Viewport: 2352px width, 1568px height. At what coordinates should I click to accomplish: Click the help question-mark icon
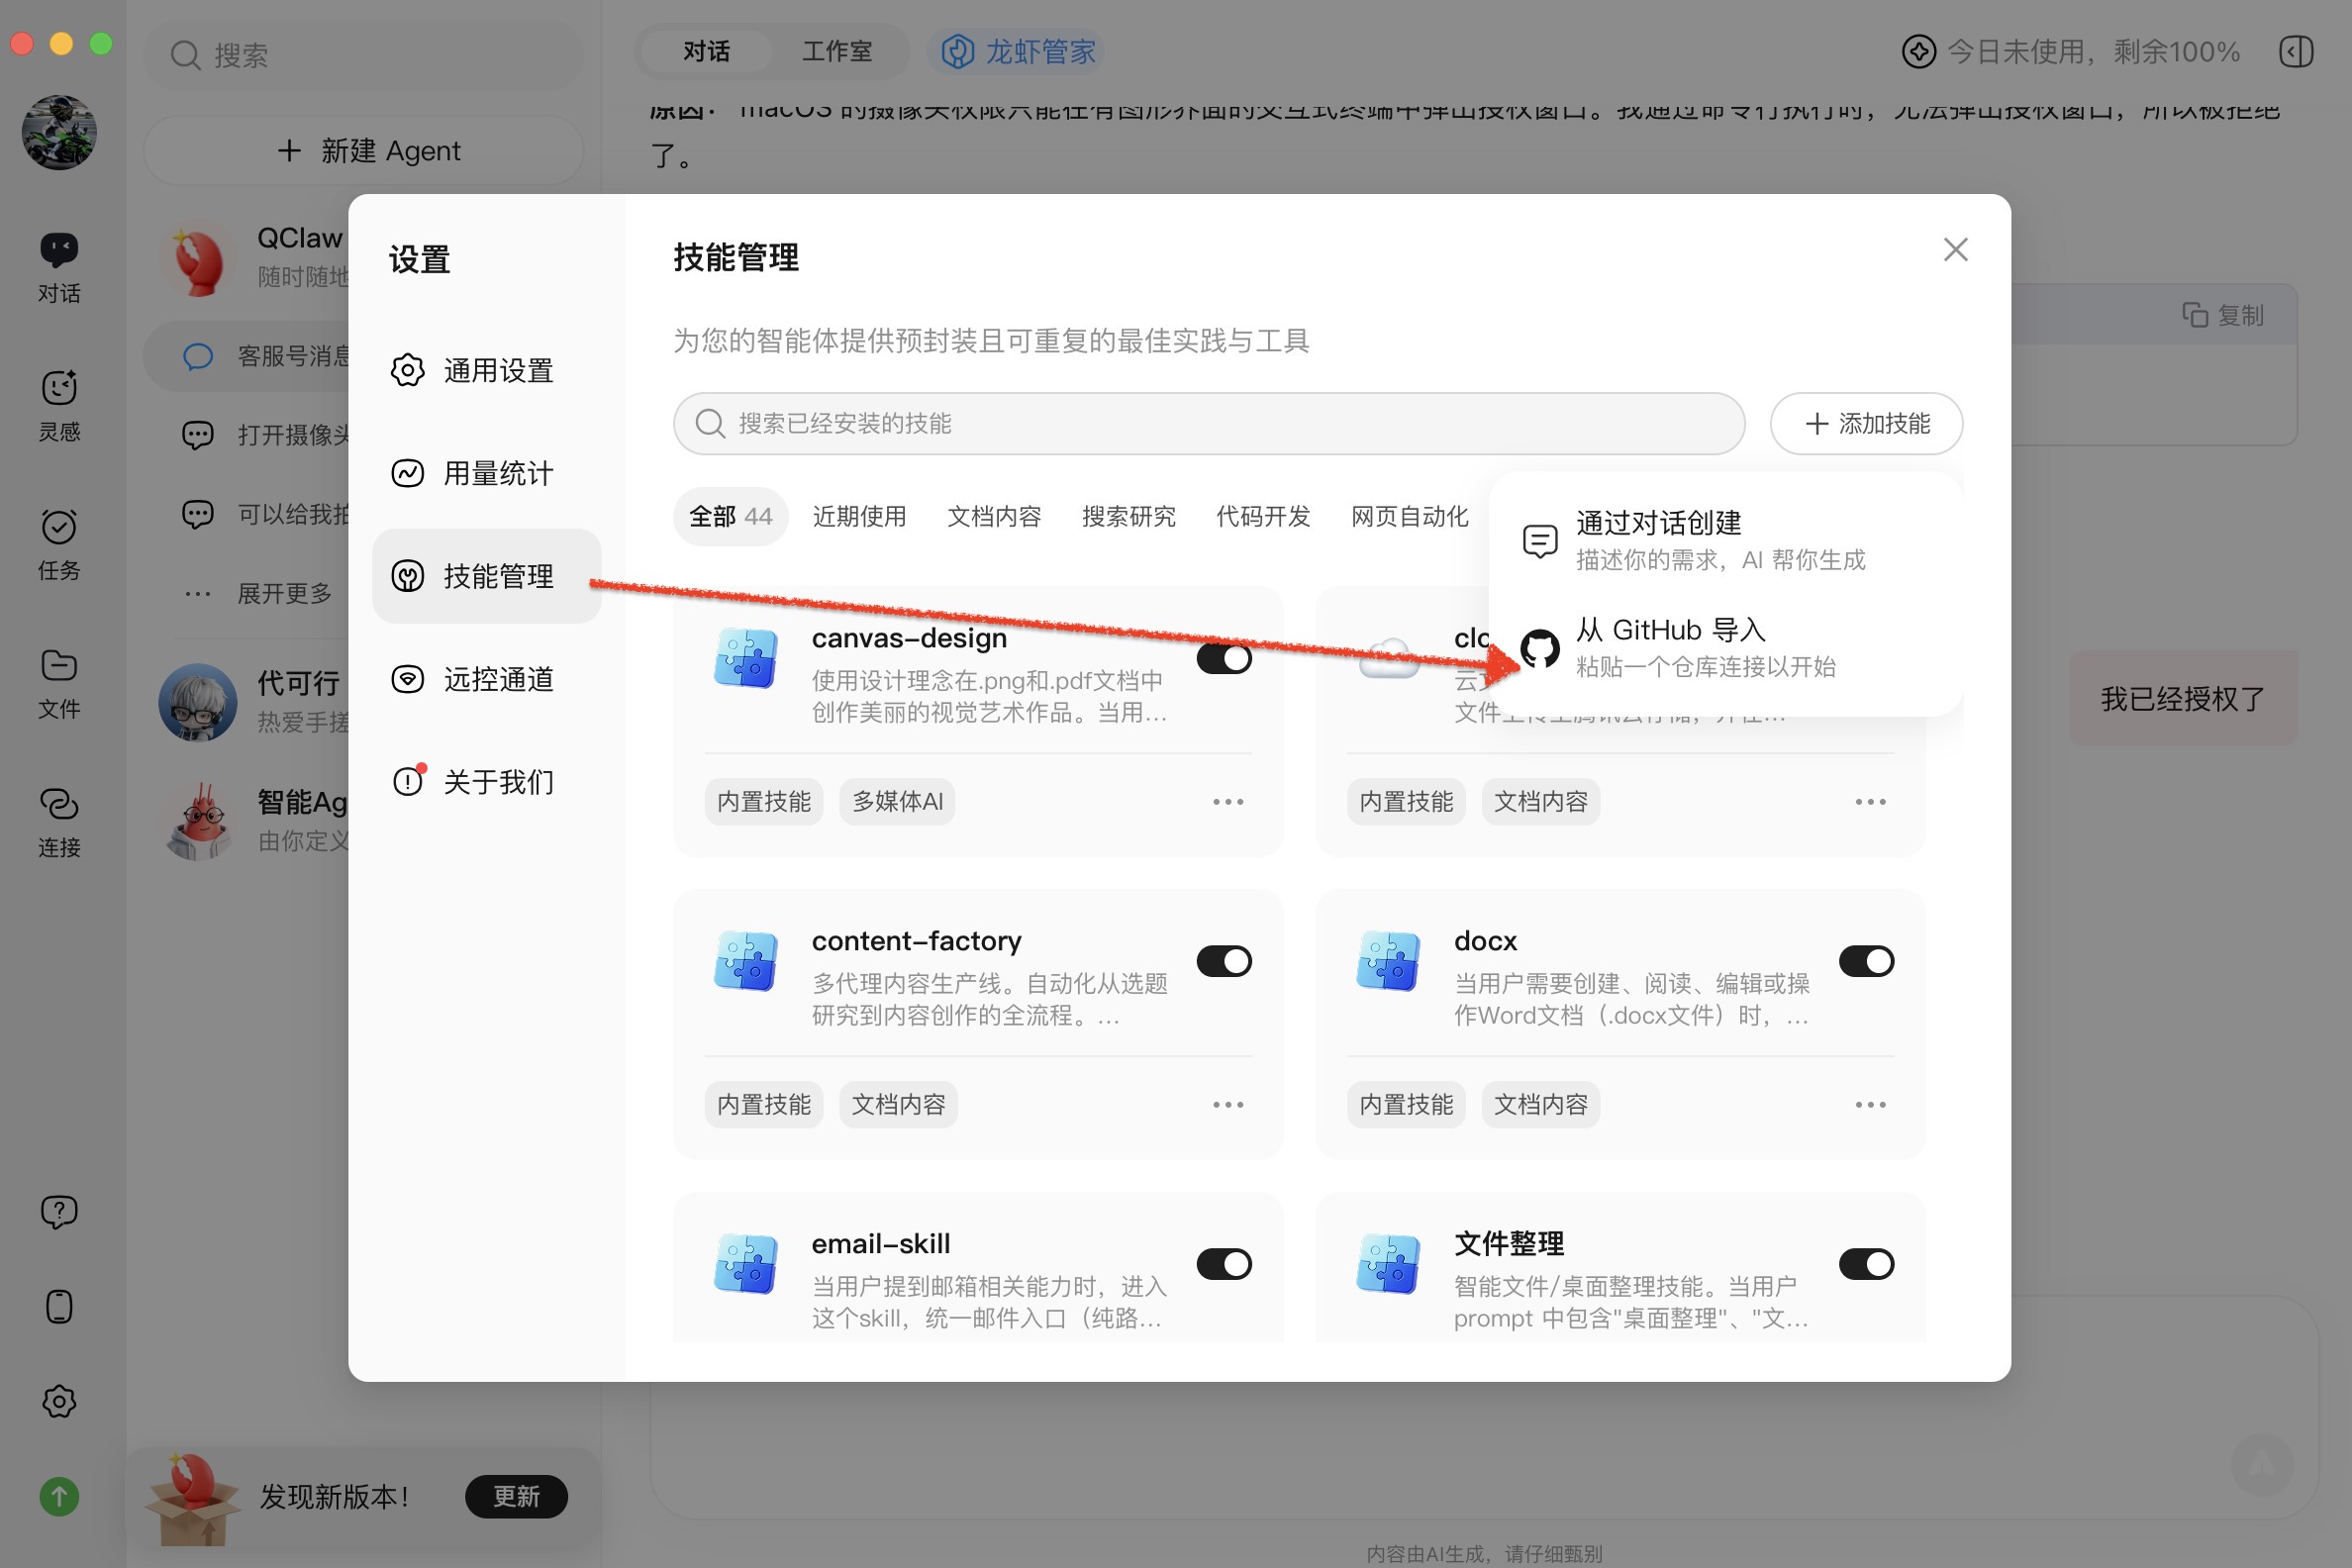pos(59,1211)
